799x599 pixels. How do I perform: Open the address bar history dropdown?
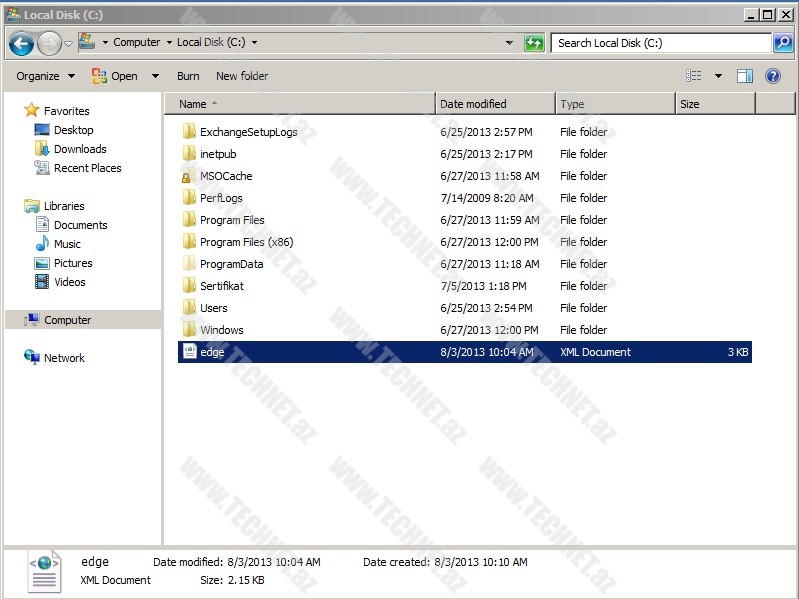(x=509, y=43)
